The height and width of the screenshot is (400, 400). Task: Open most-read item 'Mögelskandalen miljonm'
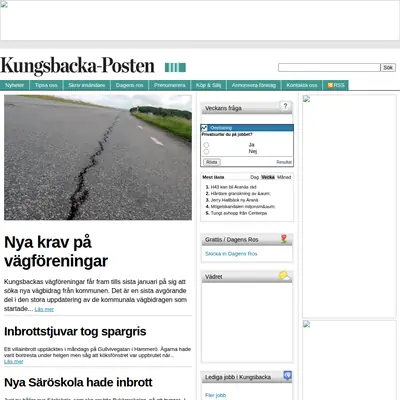243,207
